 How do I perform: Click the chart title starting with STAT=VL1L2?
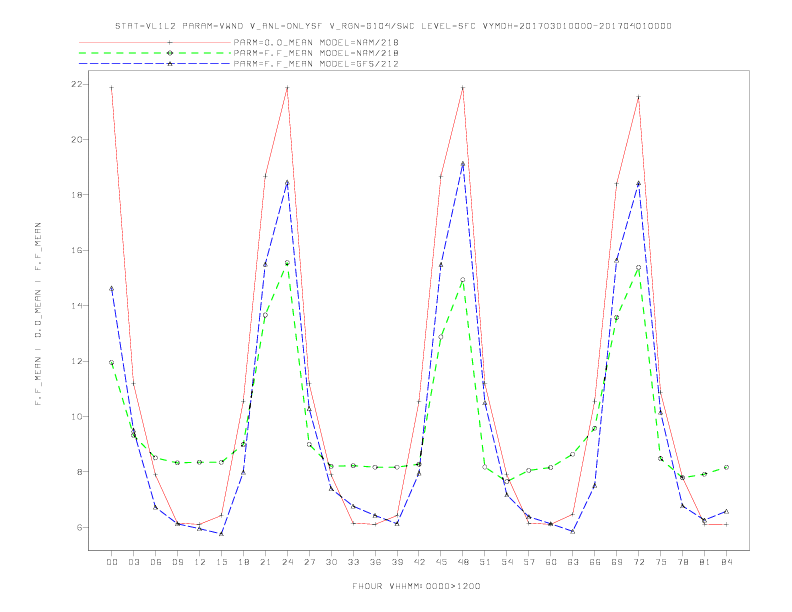393,26
